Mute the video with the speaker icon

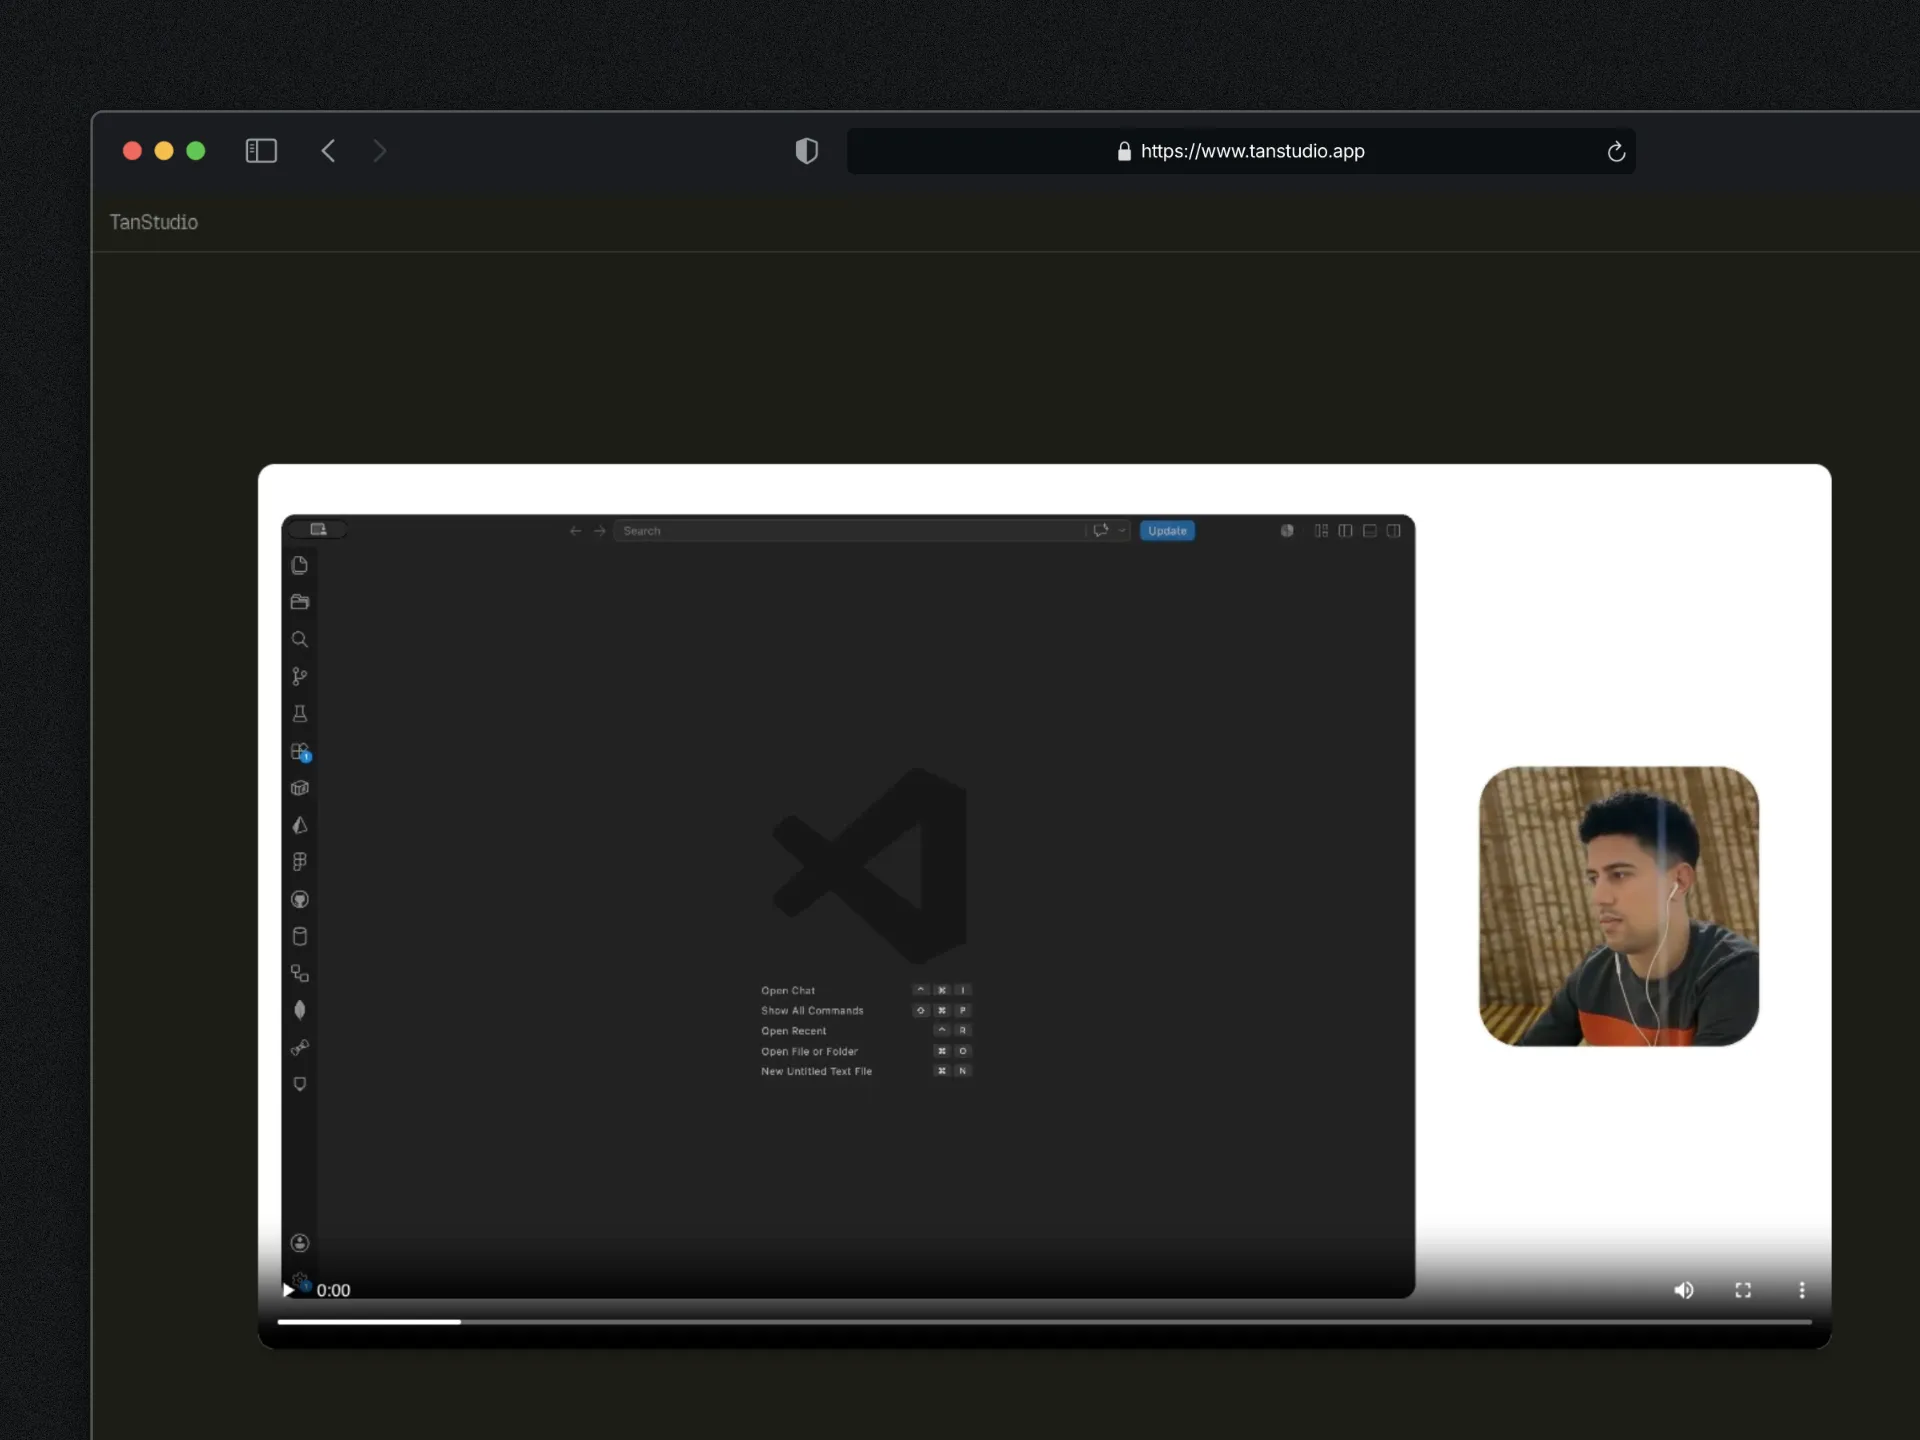click(x=1684, y=1290)
